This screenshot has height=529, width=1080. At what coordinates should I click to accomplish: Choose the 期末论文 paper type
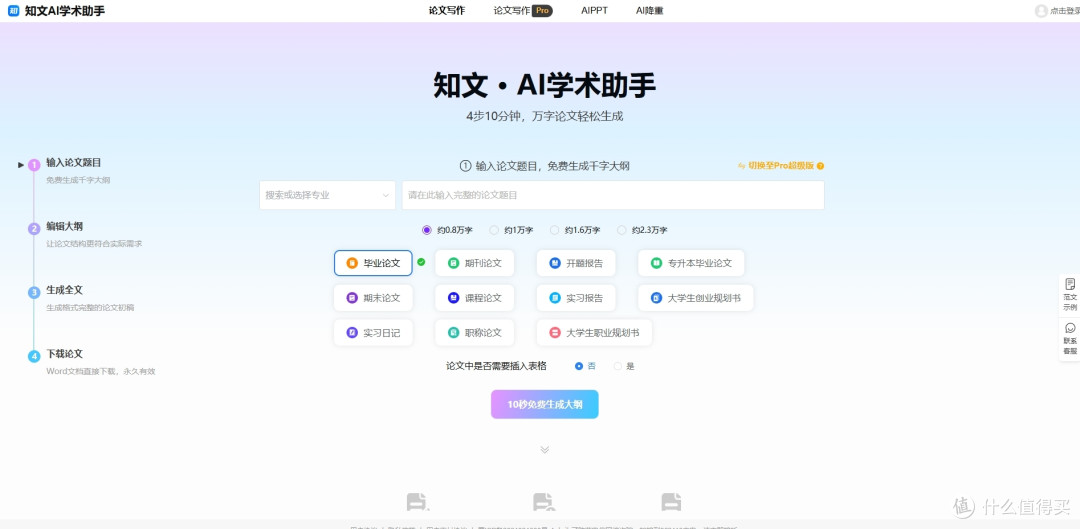point(373,298)
